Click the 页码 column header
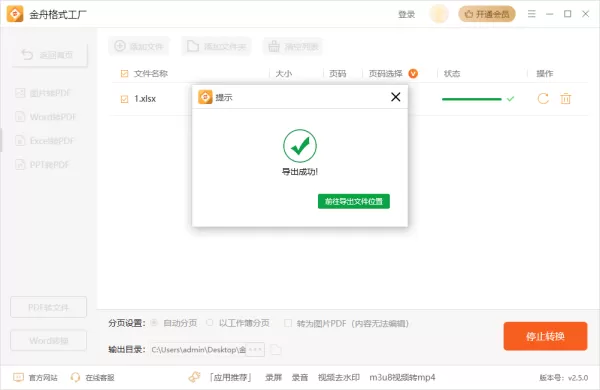 coord(338,73)
